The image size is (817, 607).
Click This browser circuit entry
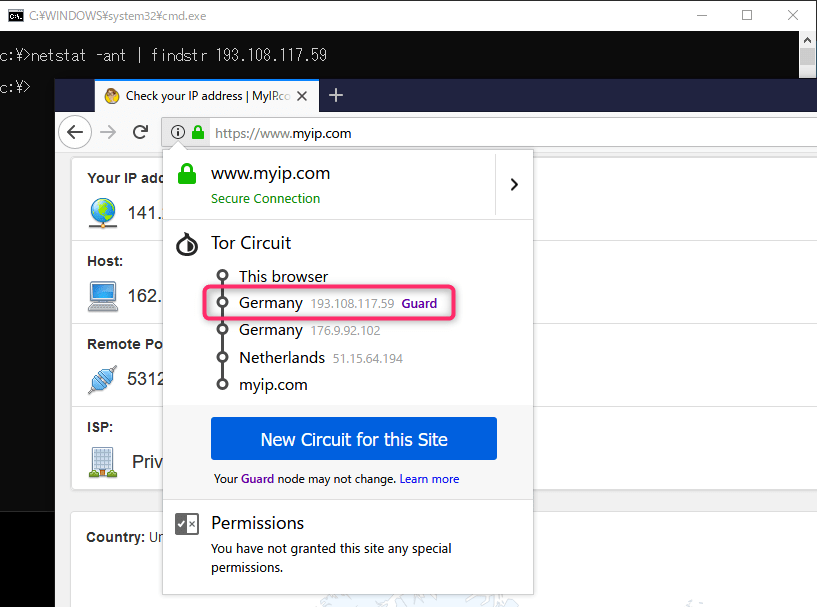coord(283,276)
